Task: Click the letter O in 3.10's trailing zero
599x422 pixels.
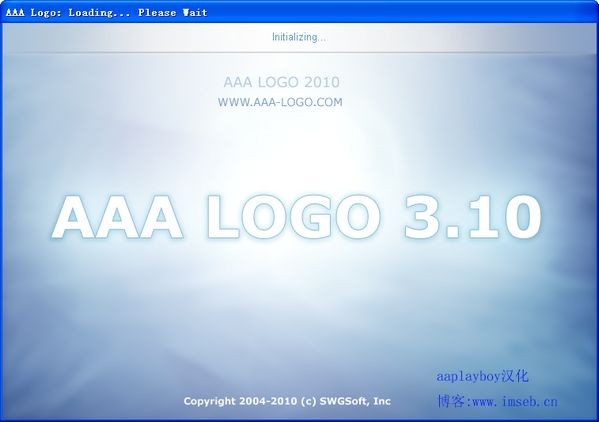Action: [x=524, y=217]
